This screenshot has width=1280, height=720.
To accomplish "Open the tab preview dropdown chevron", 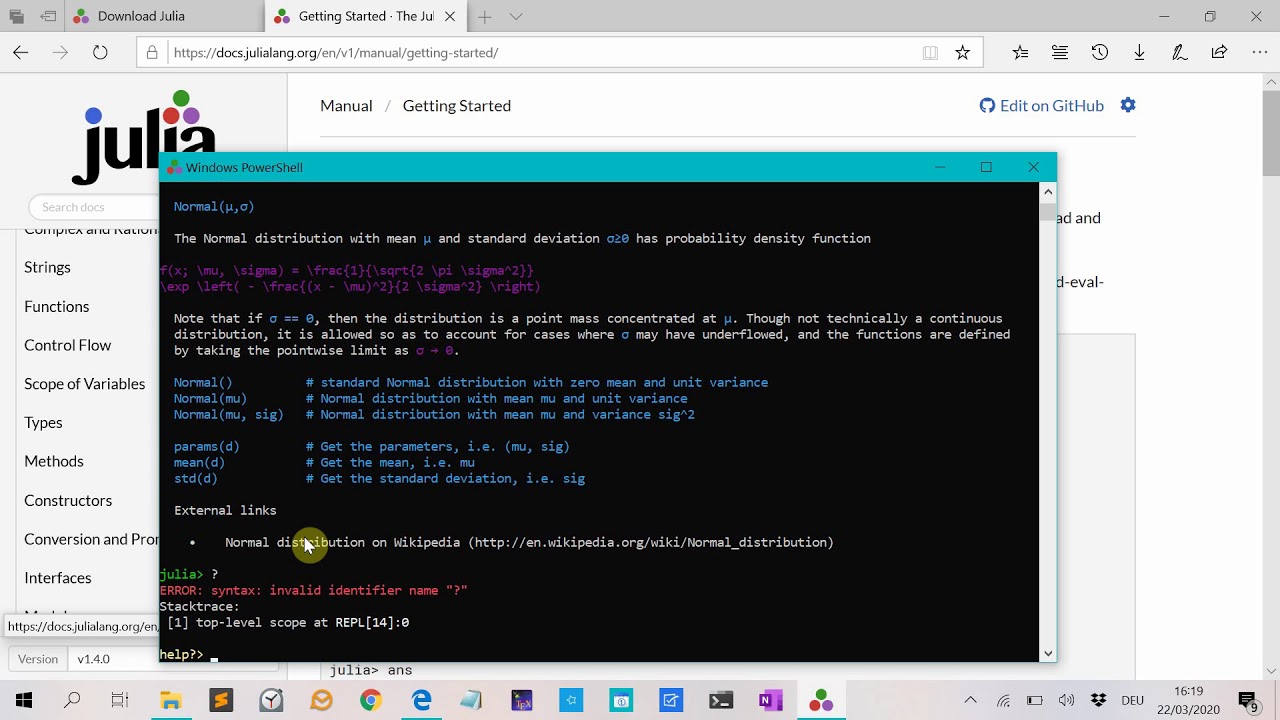I will 516,16.
